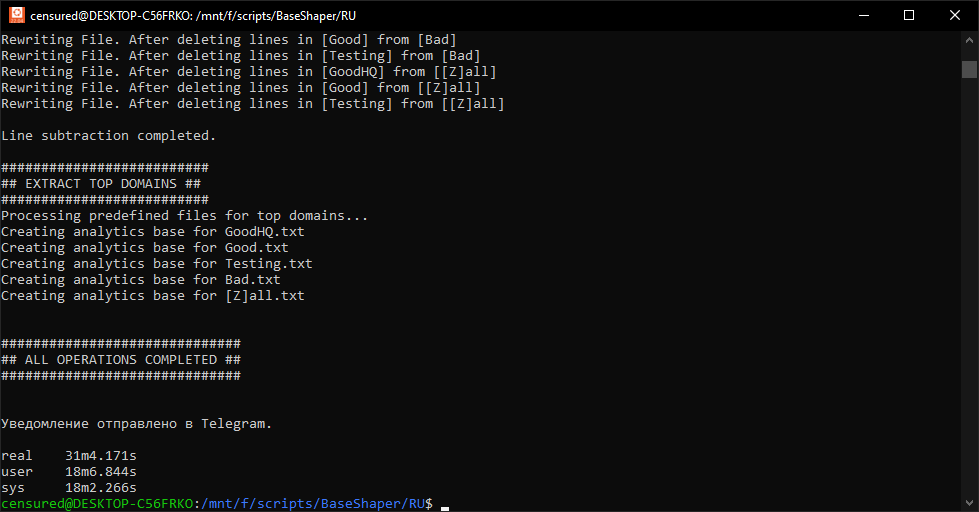Click the 'ALL OPERATIONS COMPLETED' heading
Viewport: 979px width, 512px height.
pyautogui.click(x=121, y=359)
